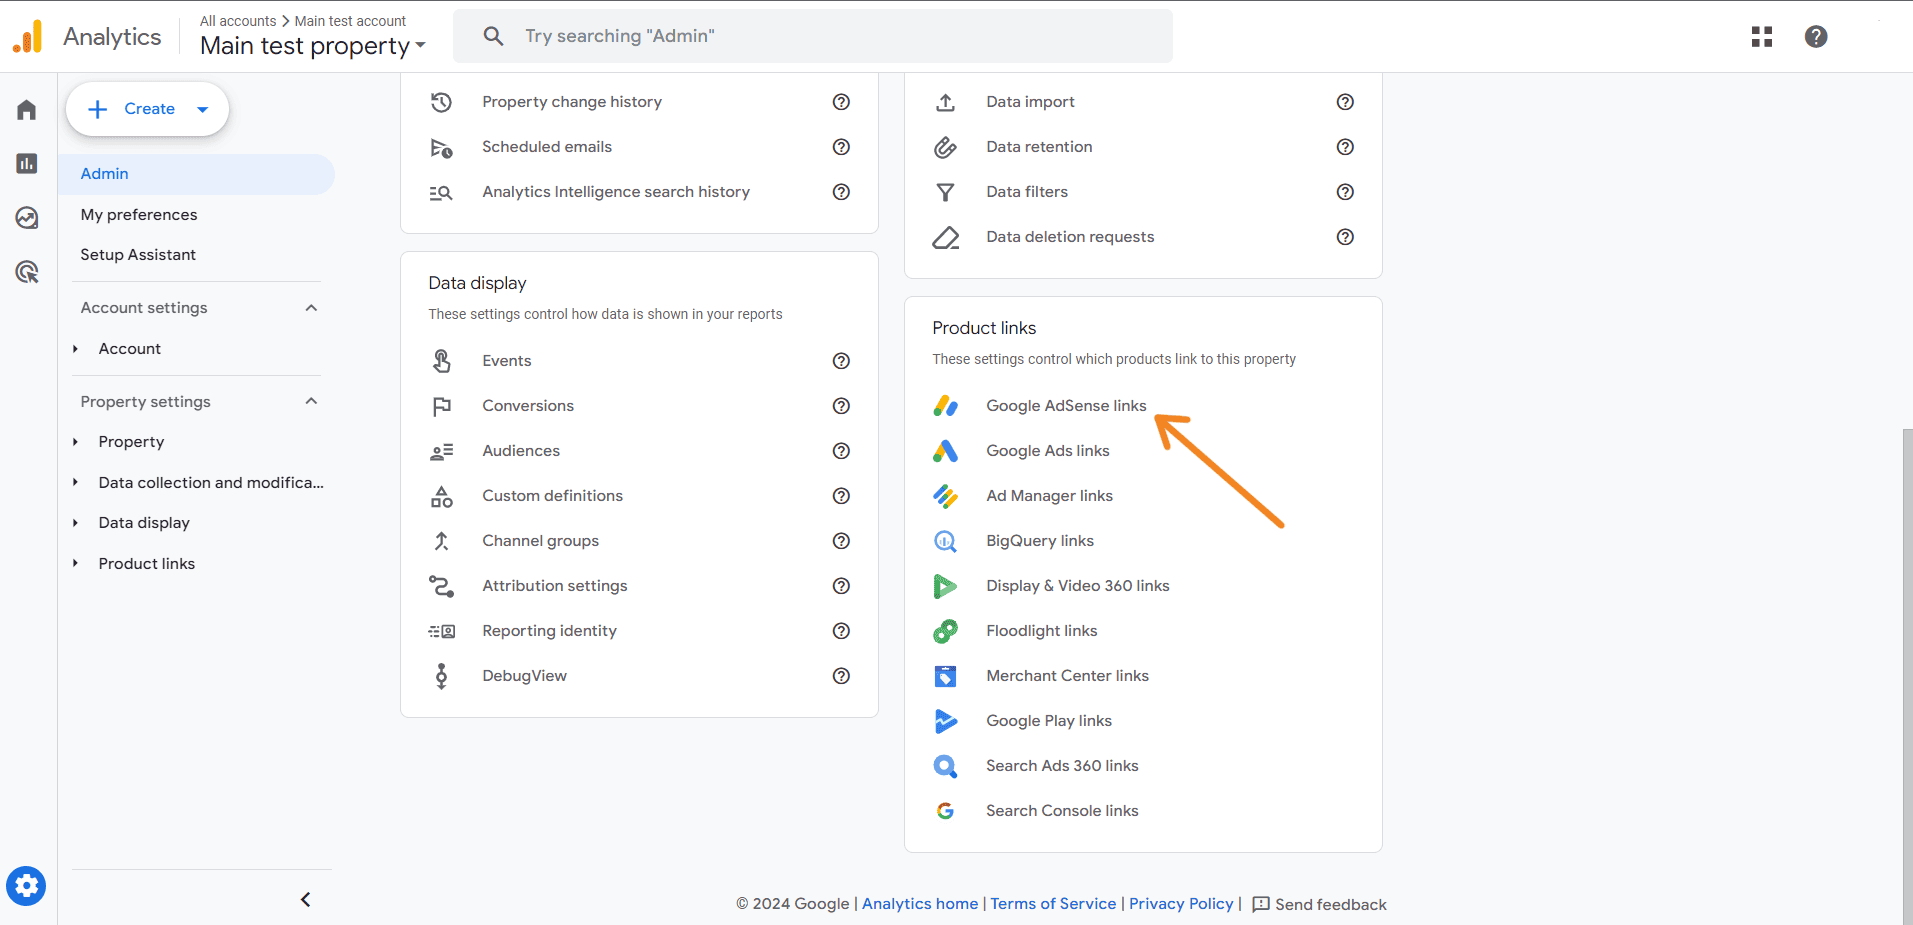Click the Google AdSense logo icon

(945, 406)
